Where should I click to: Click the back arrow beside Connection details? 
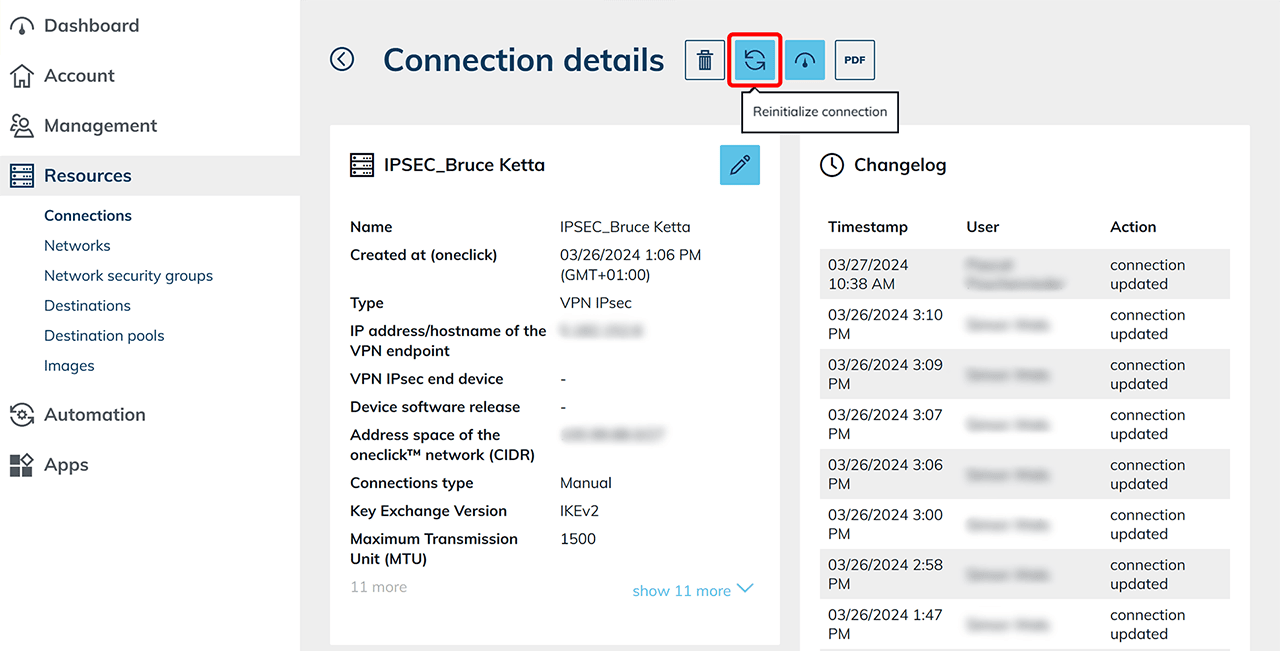coord(342,60)
